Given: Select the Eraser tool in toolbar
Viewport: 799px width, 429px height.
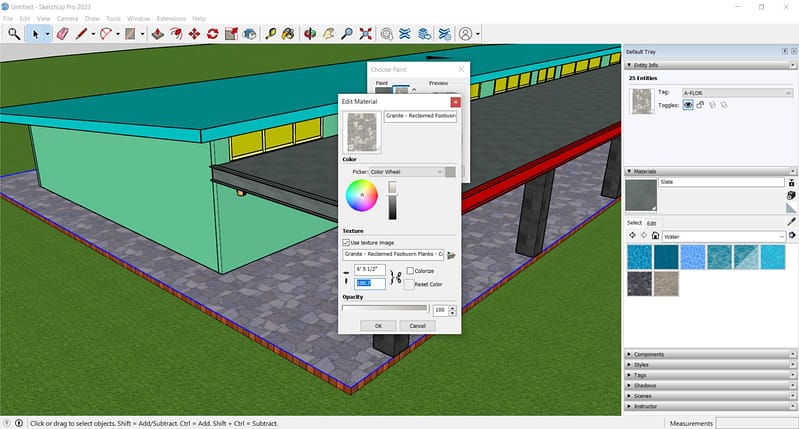Looking at the screenshot, I should [62, 33].
